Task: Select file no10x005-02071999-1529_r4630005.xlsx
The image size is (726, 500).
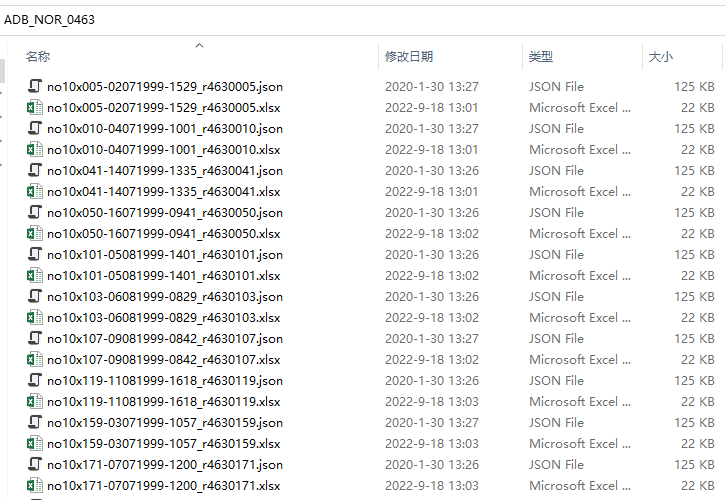Action: click(164, 107)
